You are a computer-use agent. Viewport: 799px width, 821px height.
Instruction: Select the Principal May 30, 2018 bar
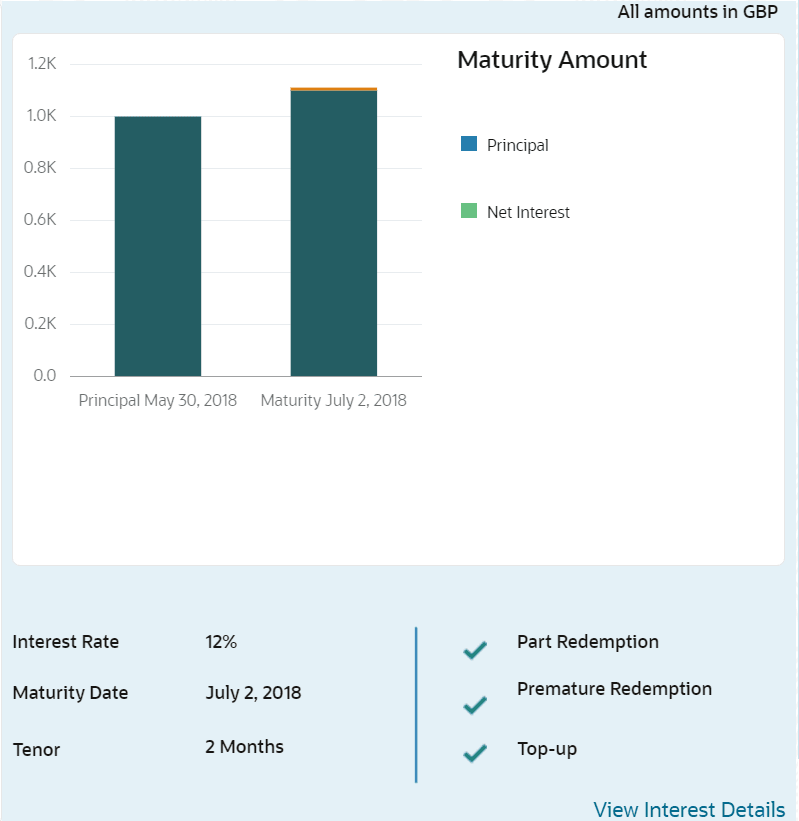click(158, 246)
